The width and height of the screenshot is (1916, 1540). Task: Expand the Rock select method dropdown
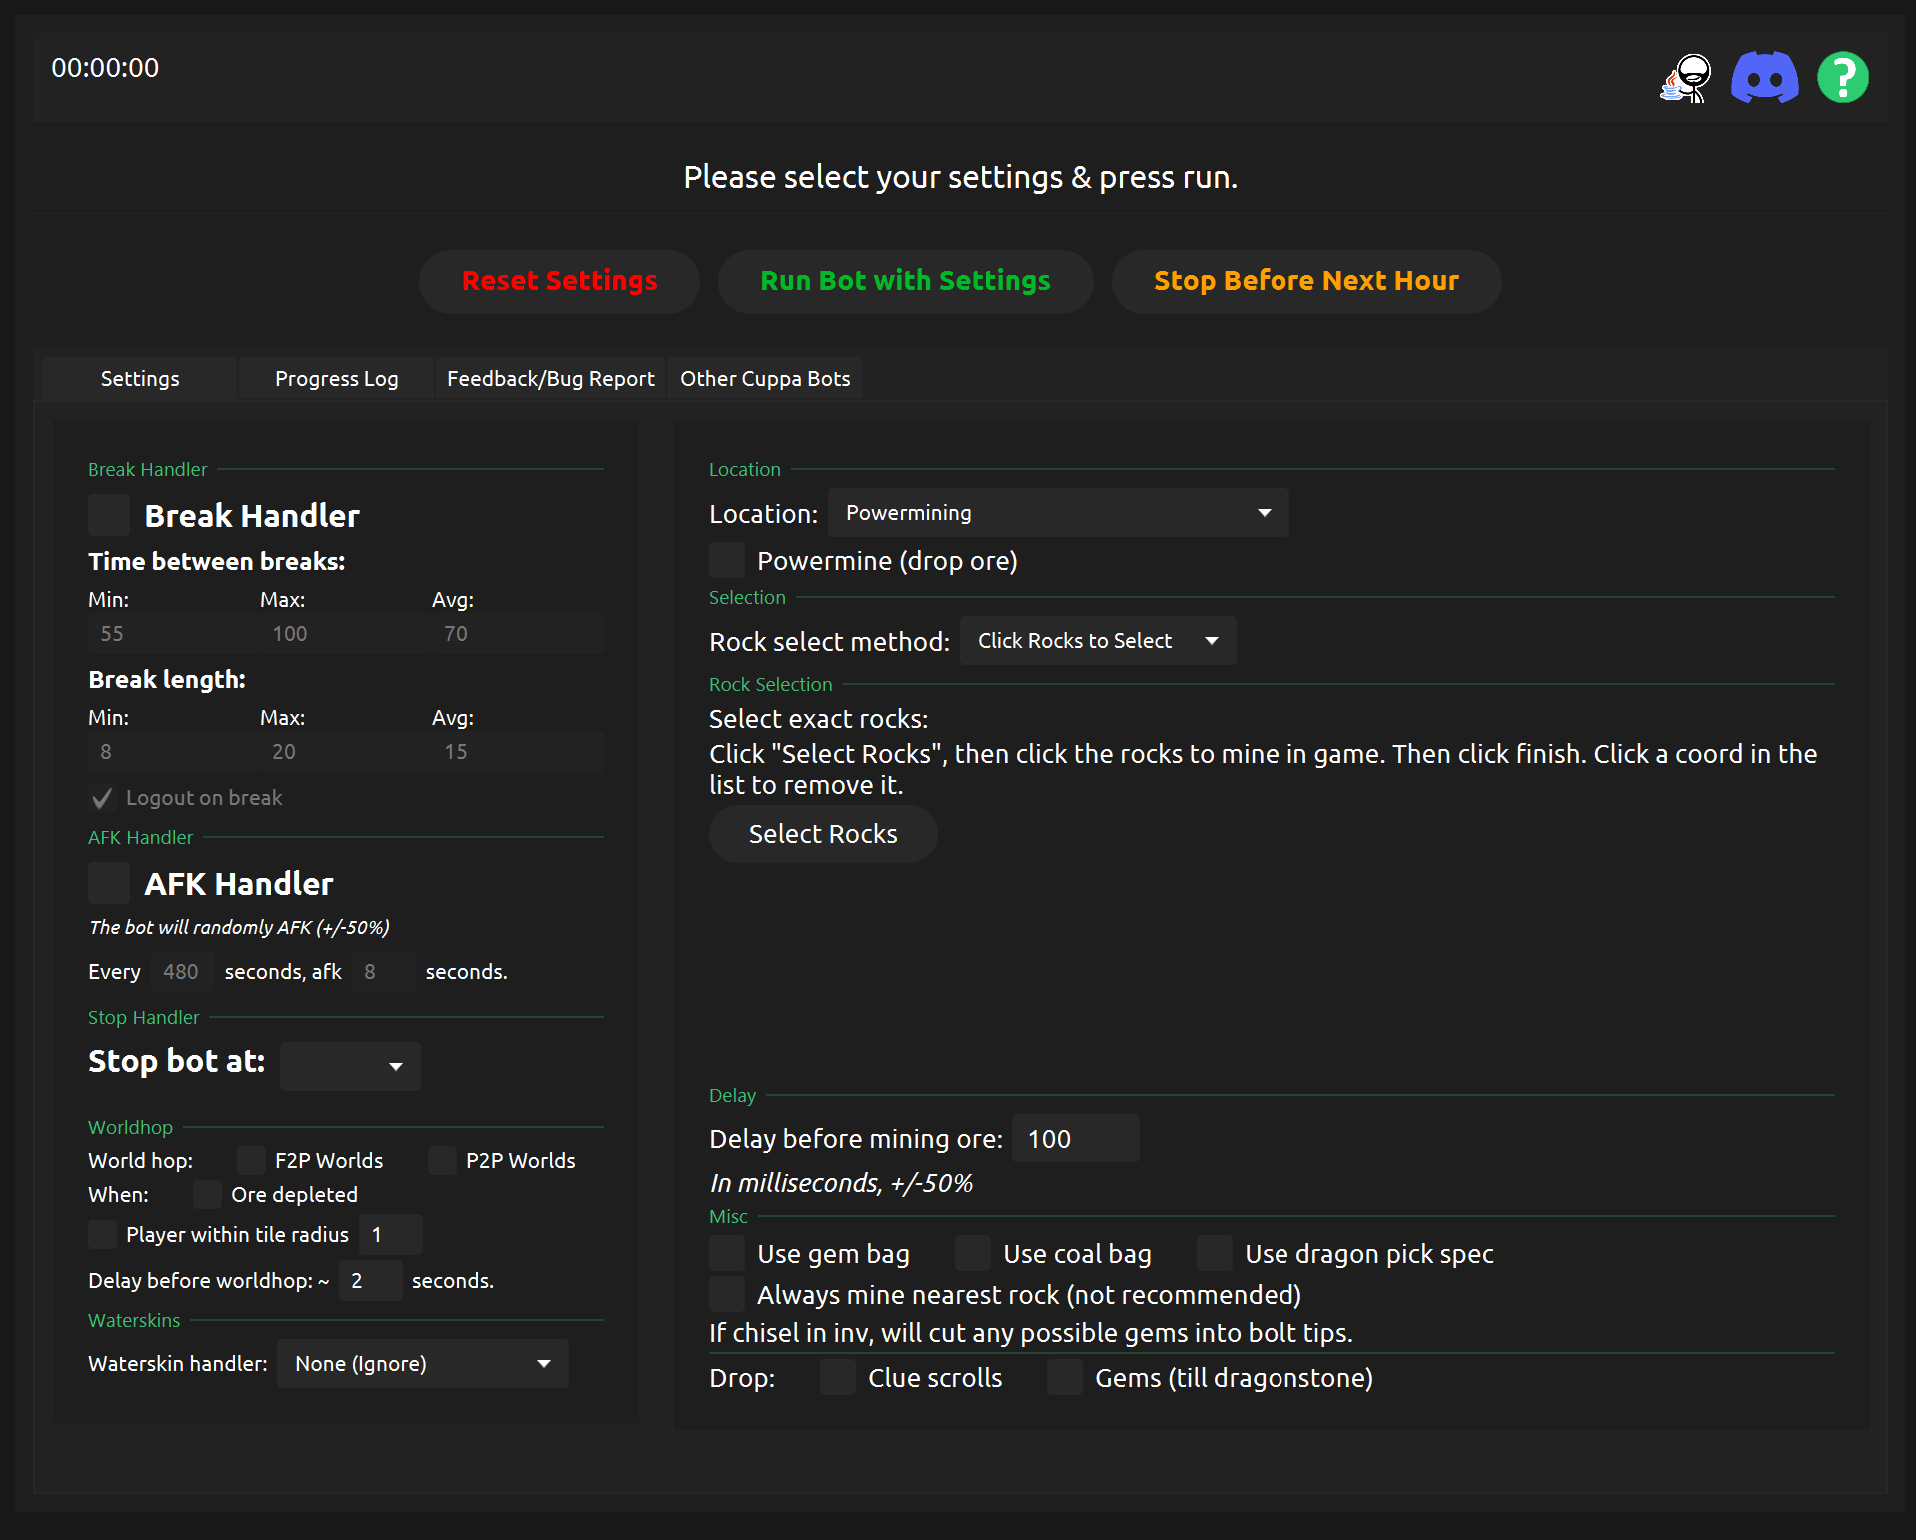coord(1098,641)
